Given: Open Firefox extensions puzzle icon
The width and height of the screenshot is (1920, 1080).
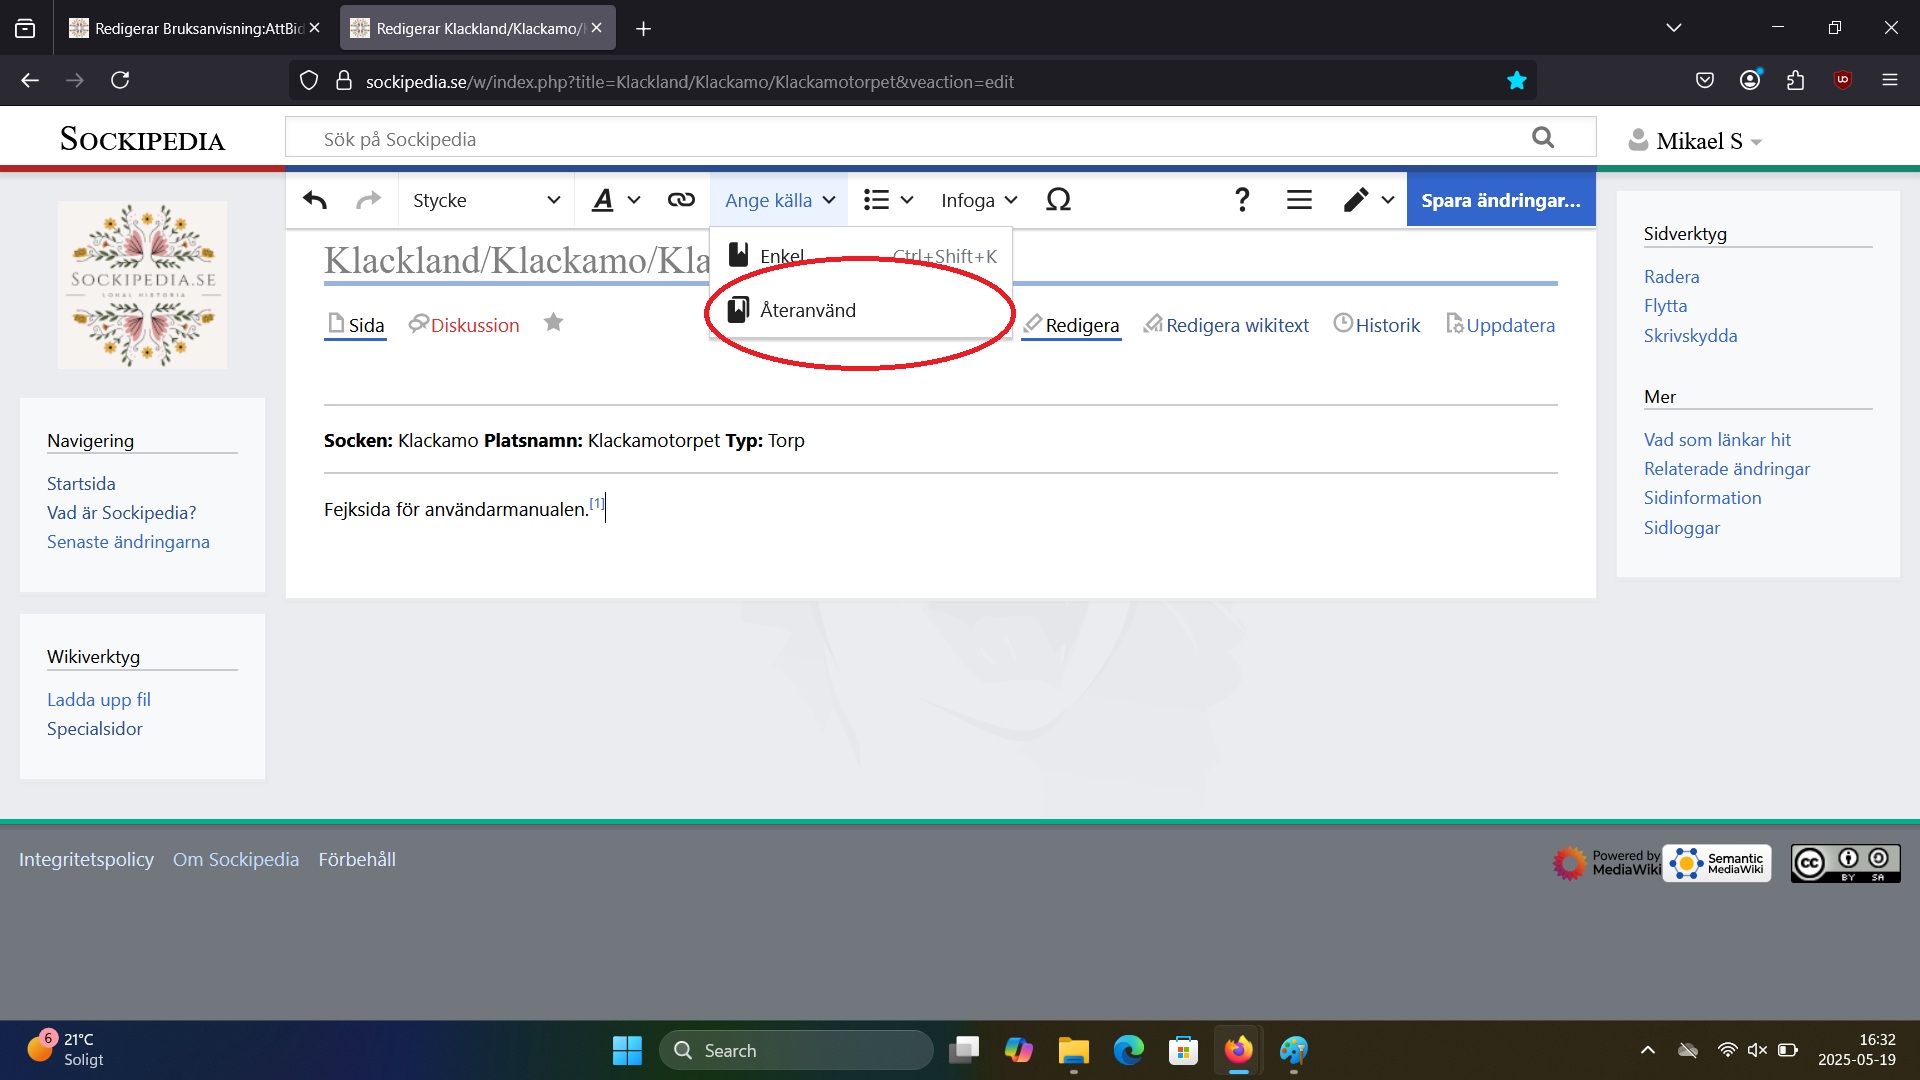Looking at the screenshot, I should click(x=1796, y=81).
